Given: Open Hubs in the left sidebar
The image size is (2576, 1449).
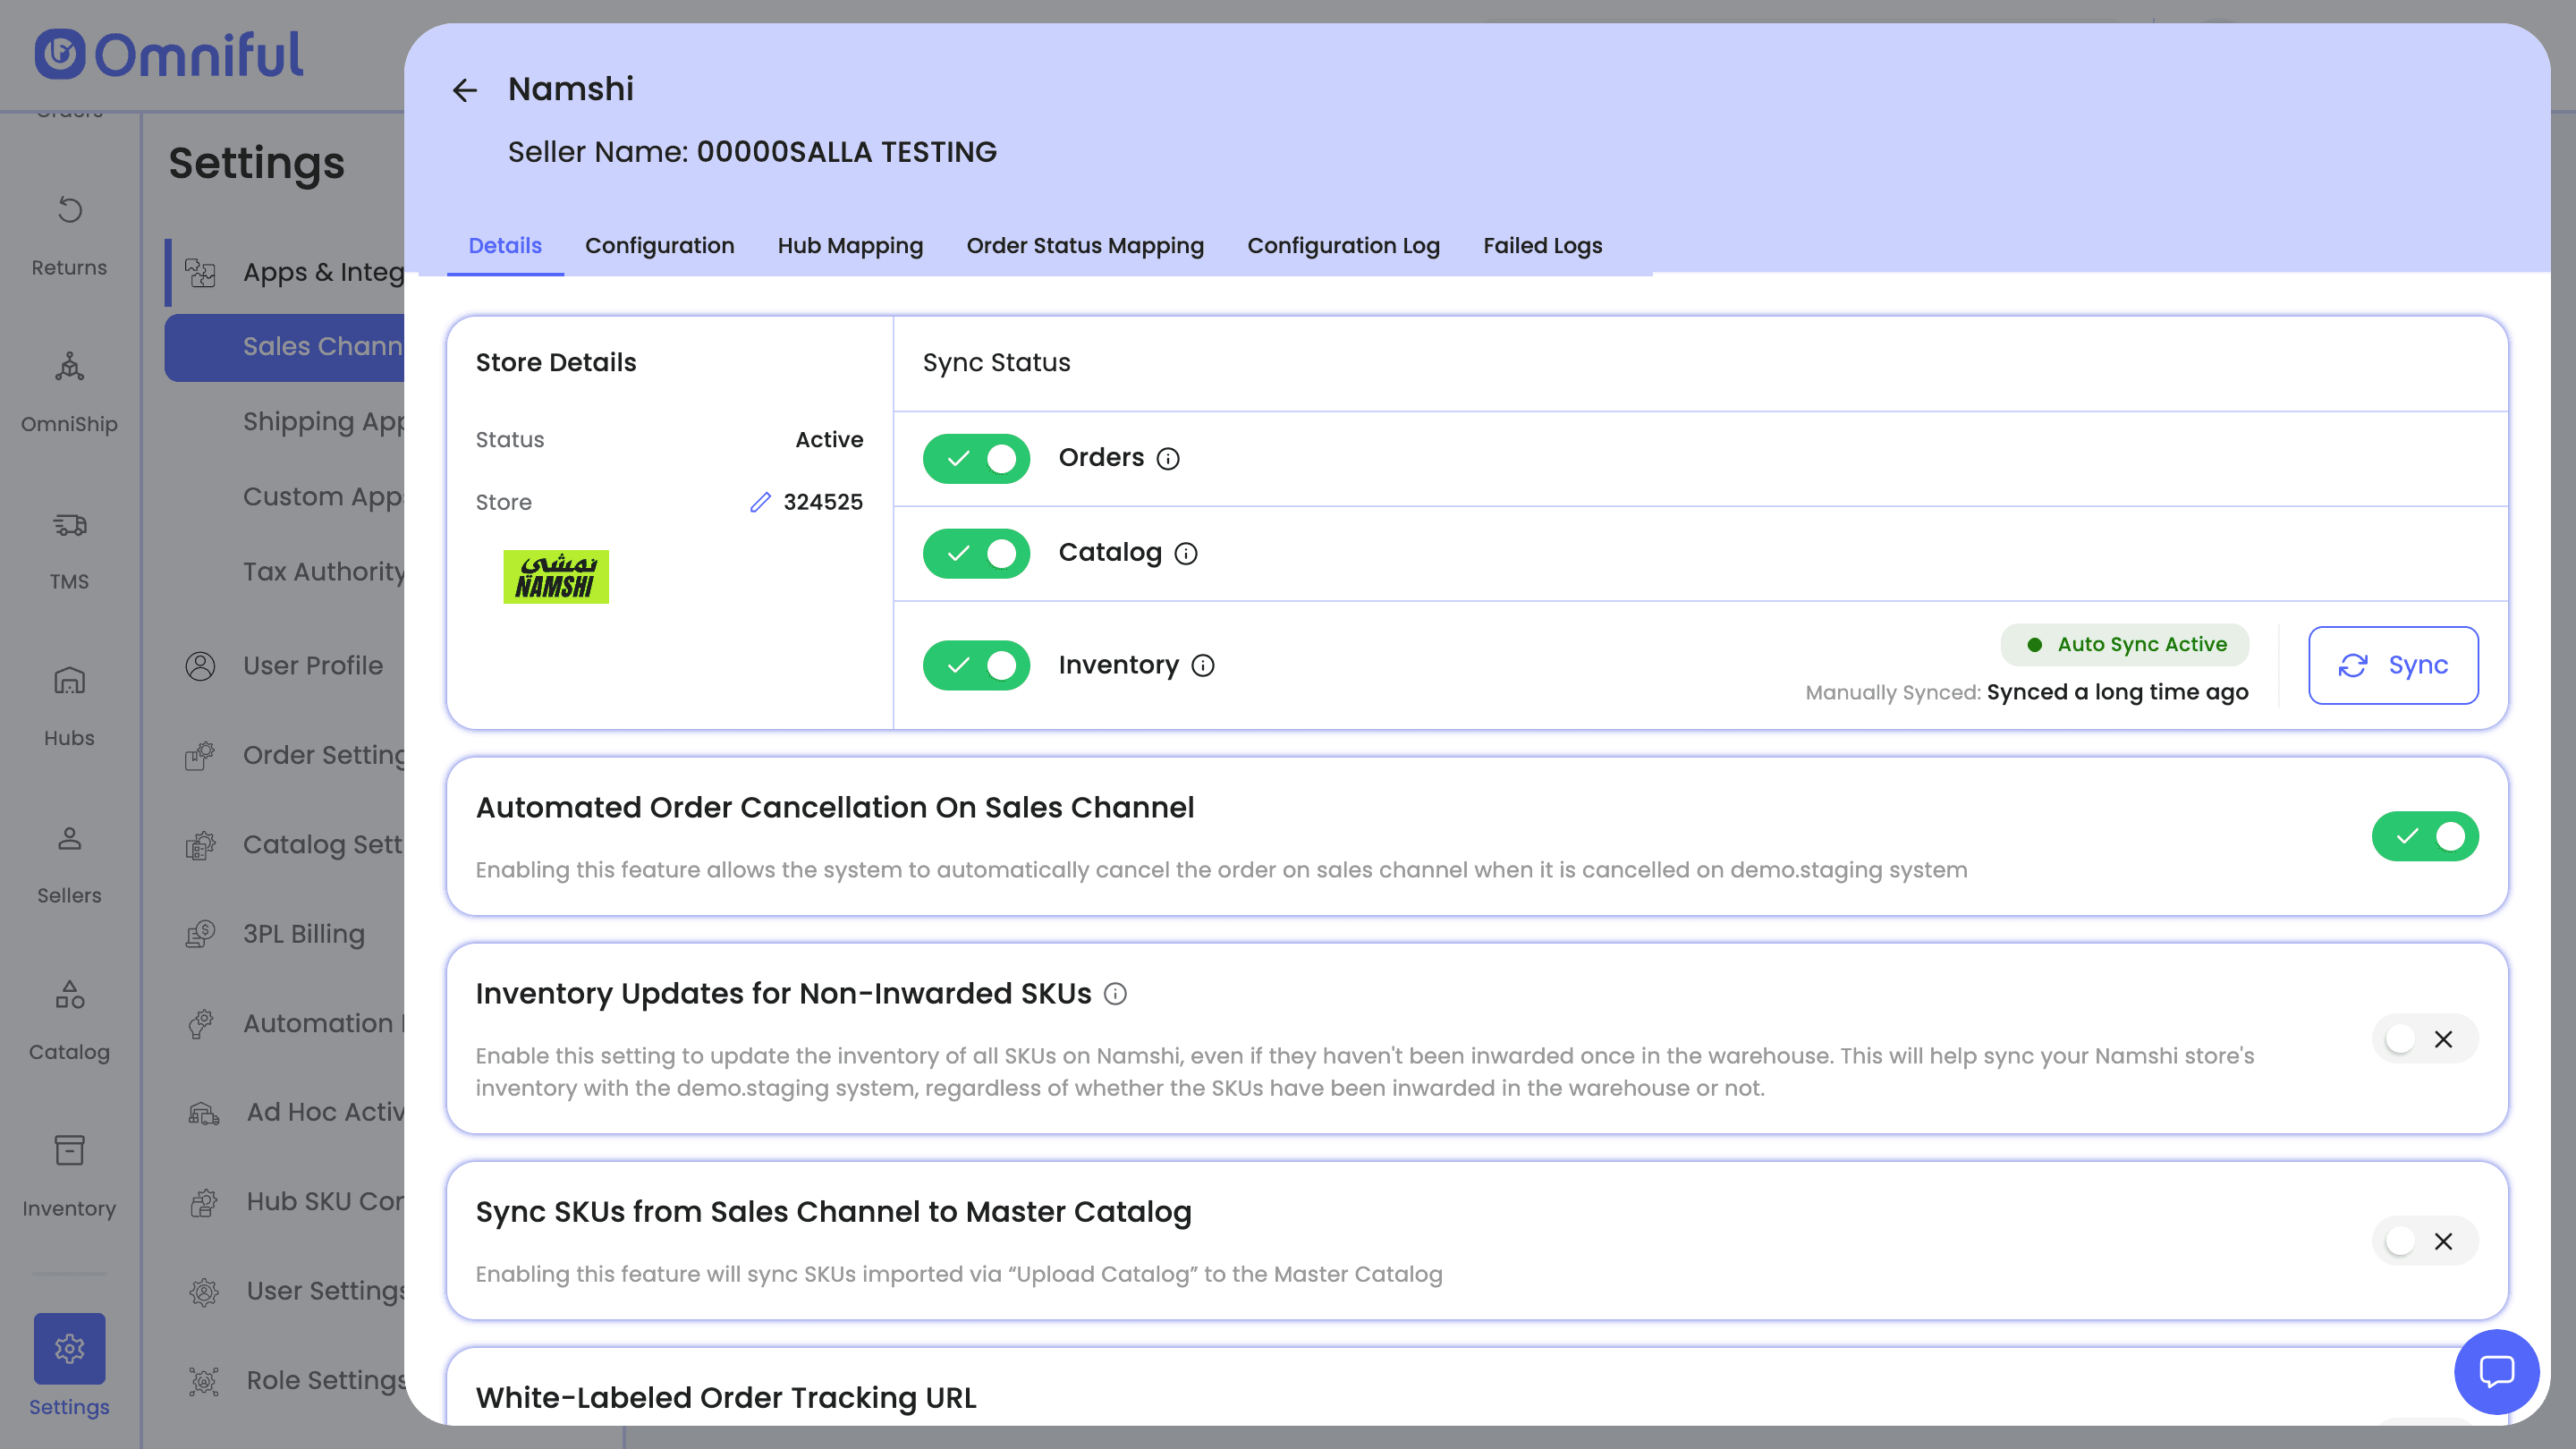Looking at the screenshot, I should point(69,706).
